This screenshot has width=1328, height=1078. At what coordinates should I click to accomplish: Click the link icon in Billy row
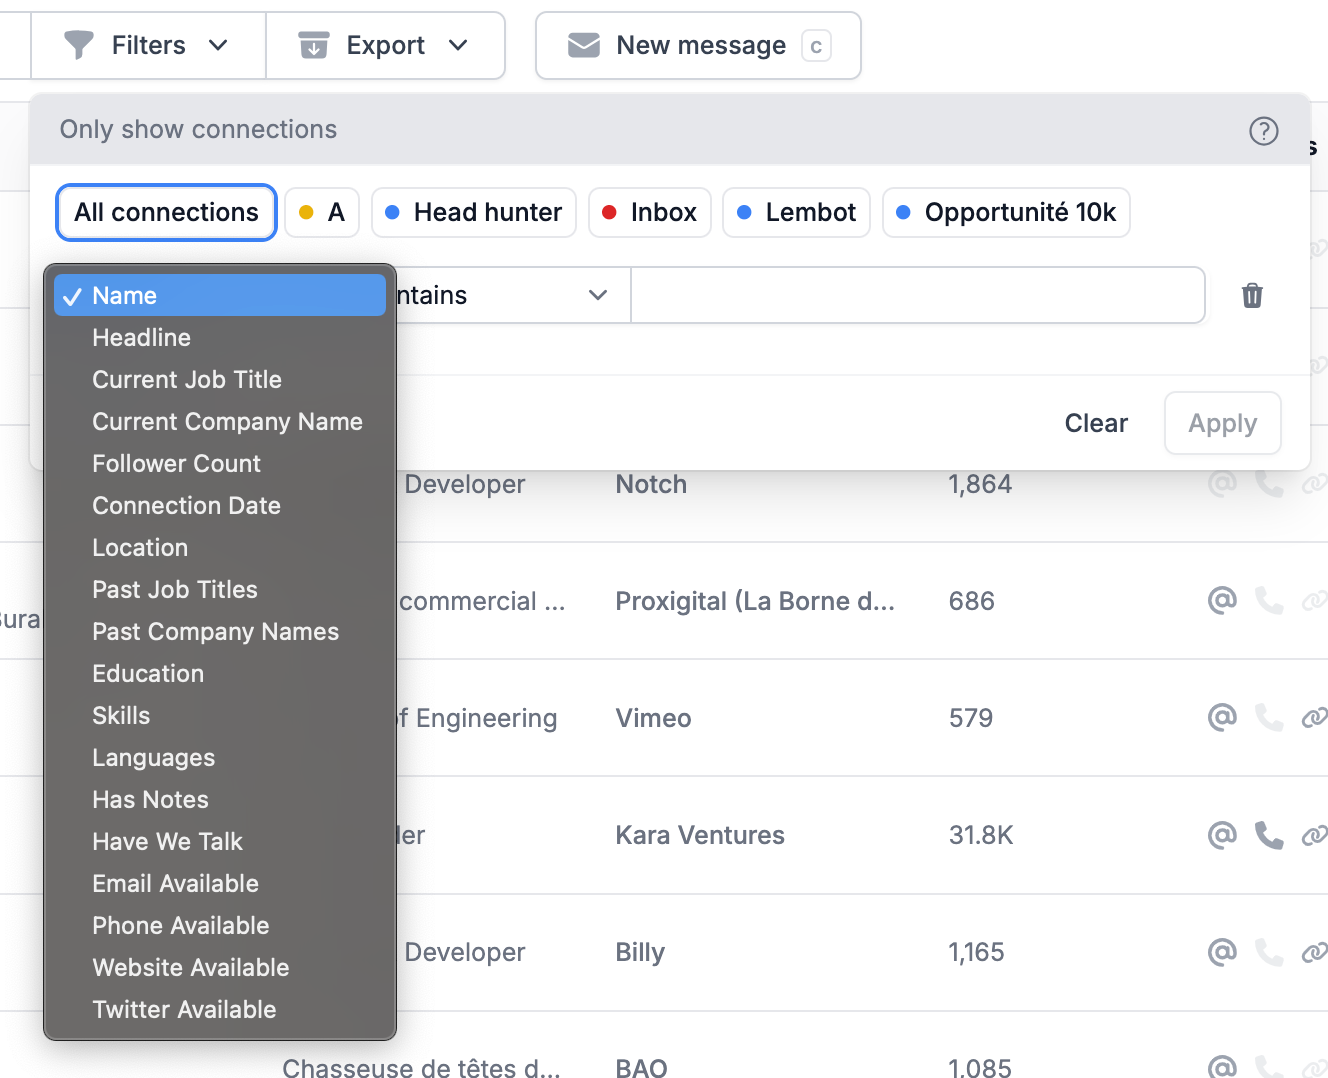pyautogui.click(x=1314, y=951)
